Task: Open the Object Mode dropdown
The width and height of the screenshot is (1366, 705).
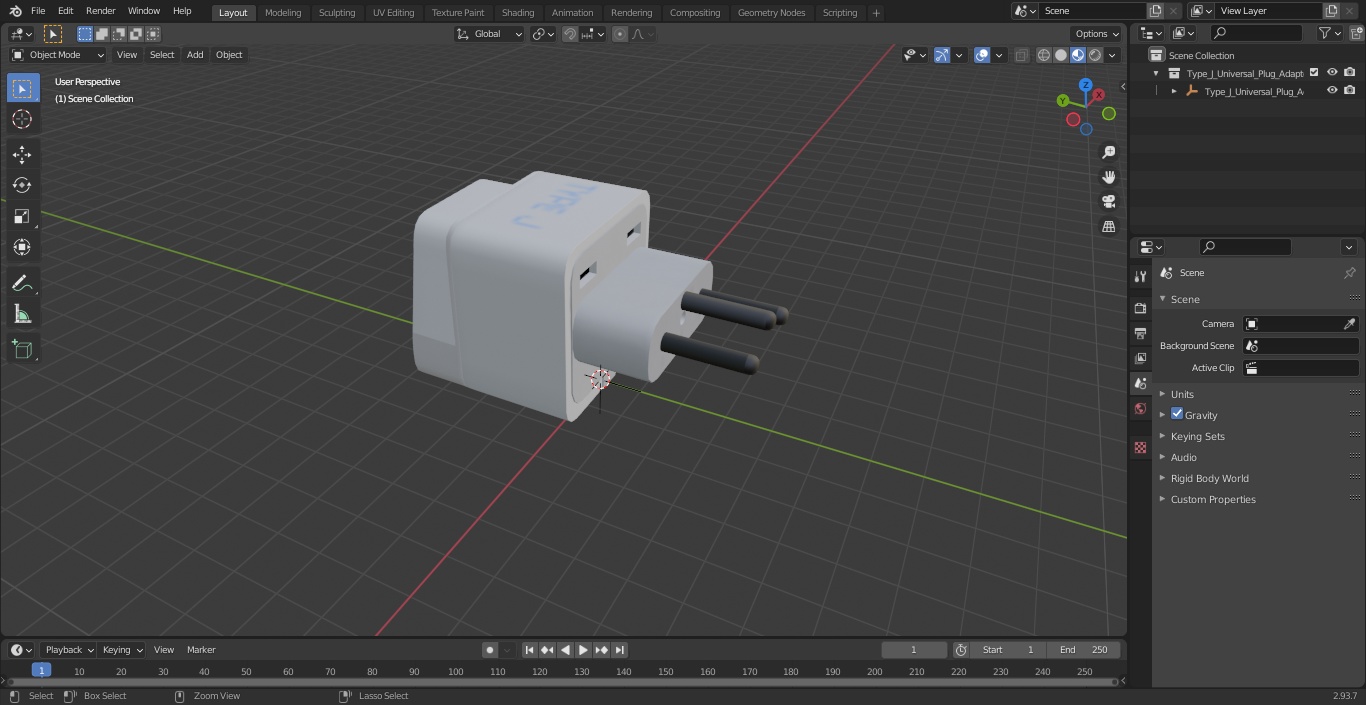Action: (58, 55)
